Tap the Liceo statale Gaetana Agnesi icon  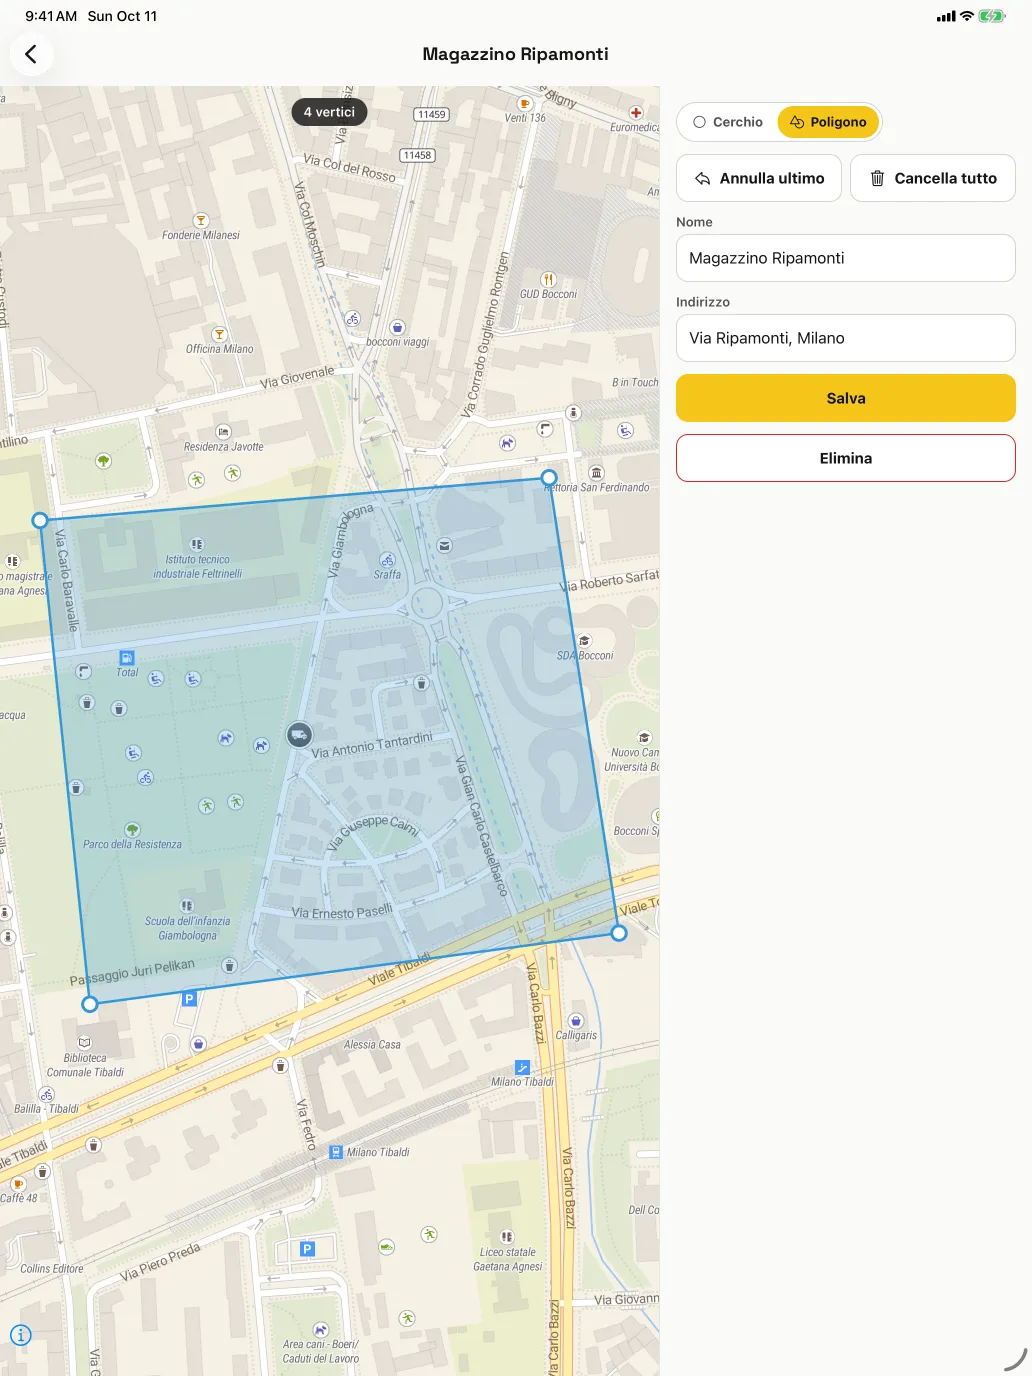507,1237
